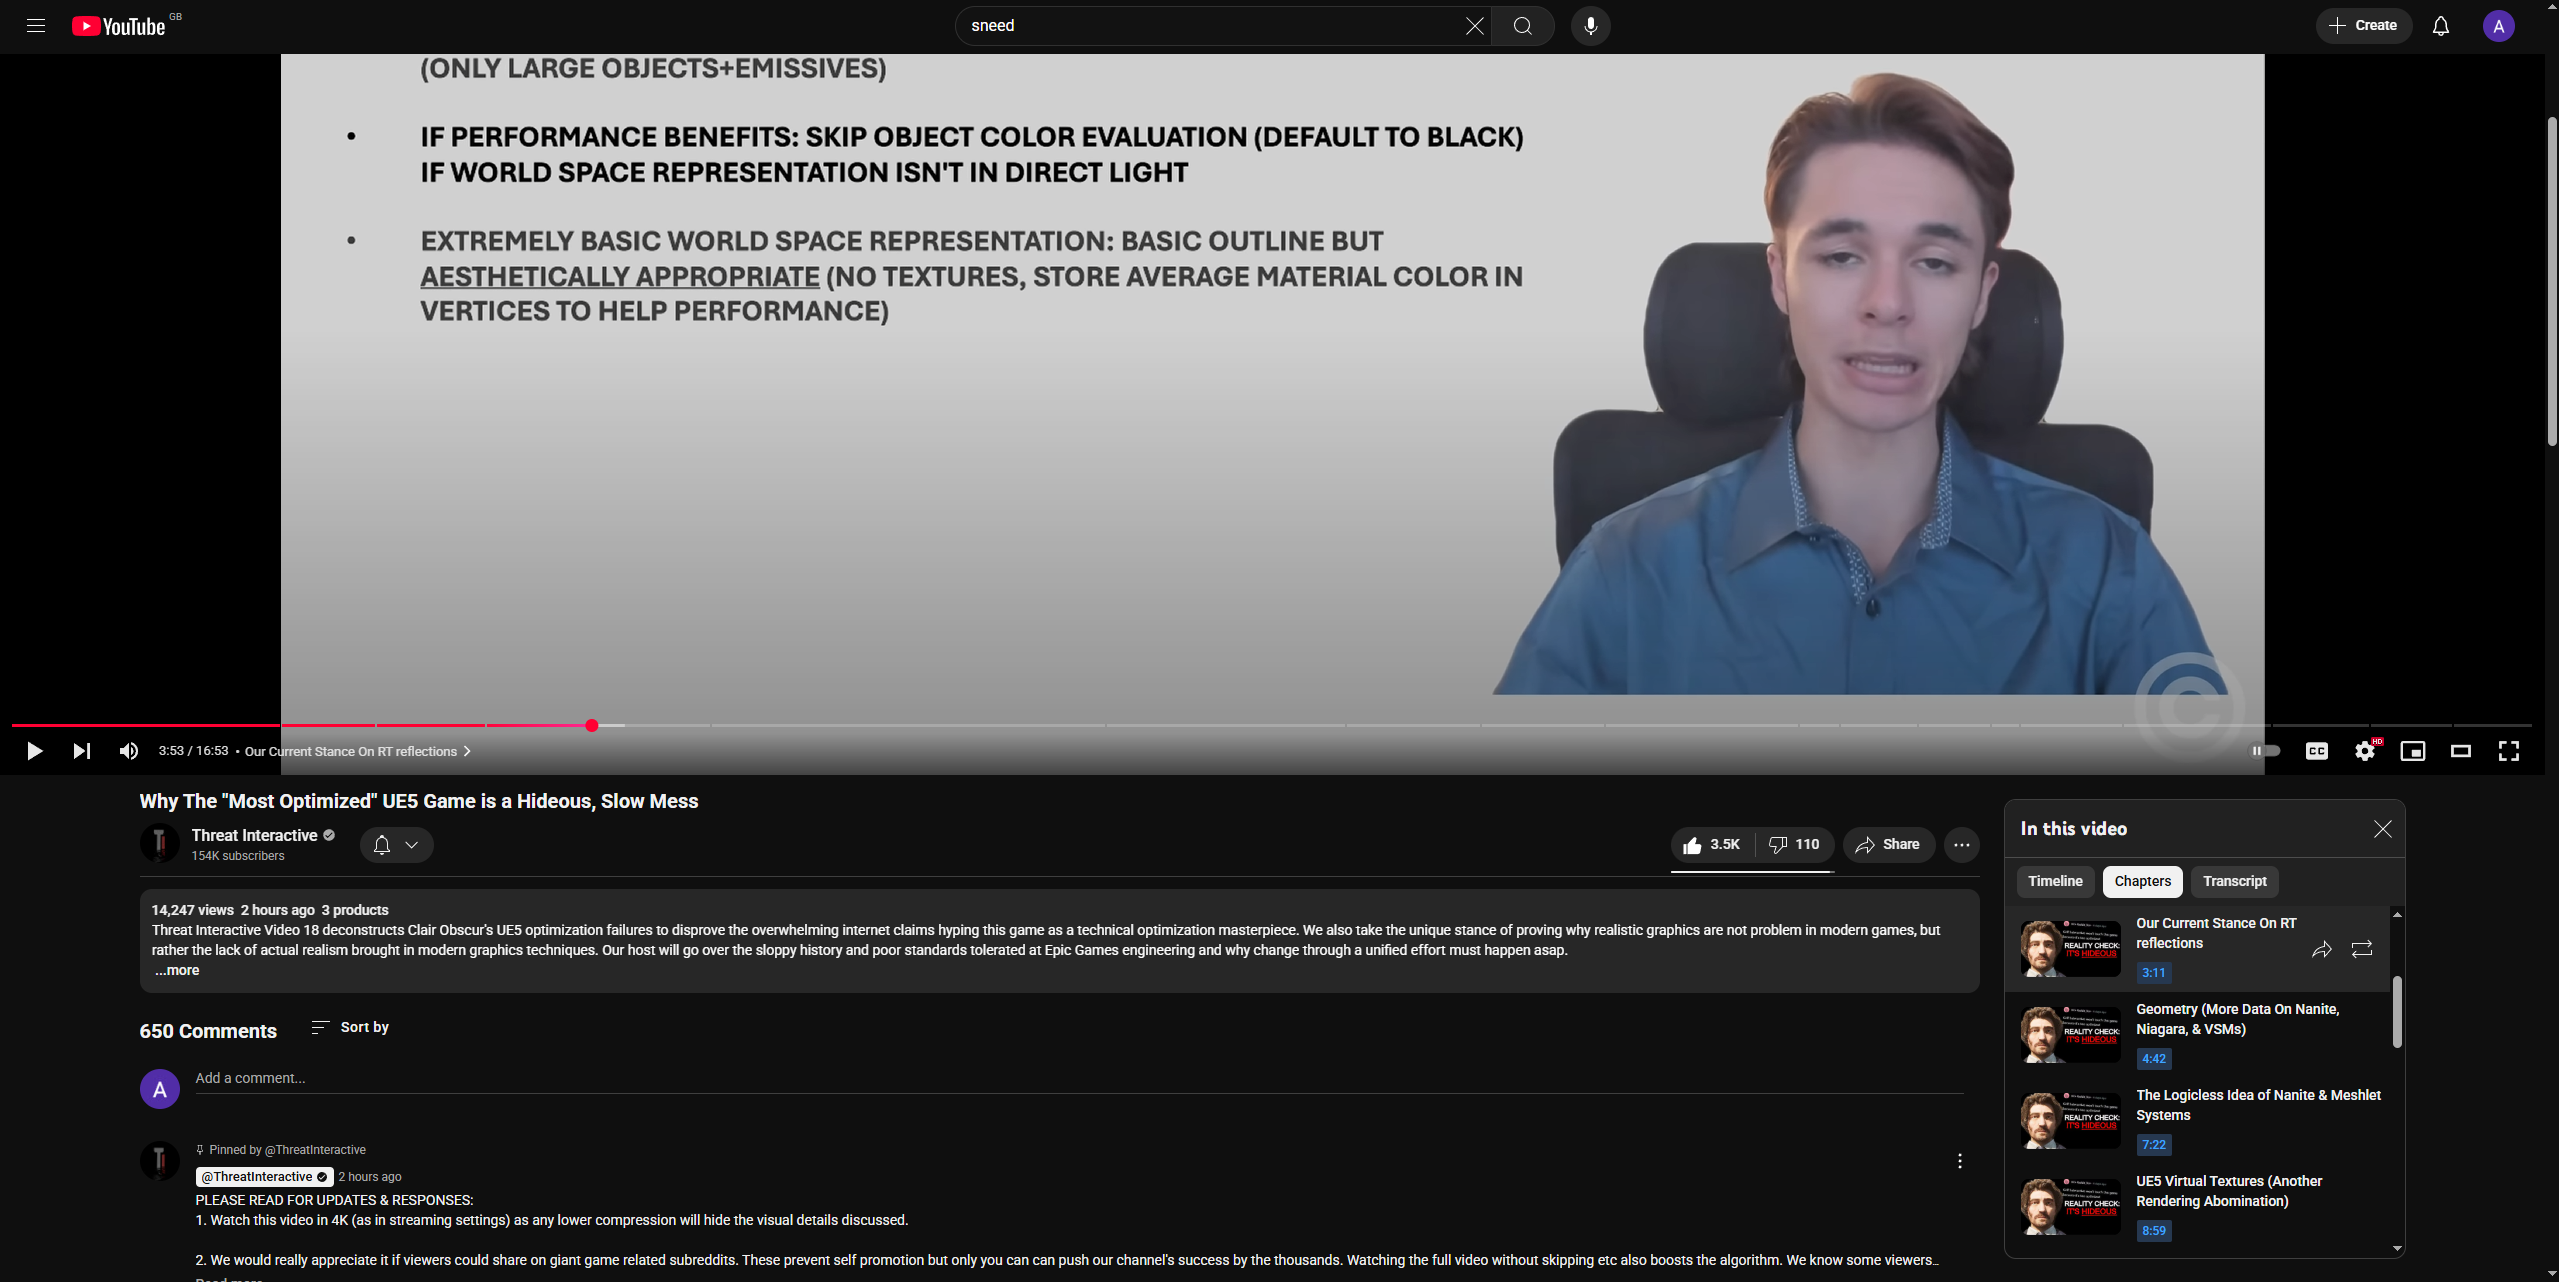Expand current chapter title in player
This screenshot has width=2559, height=1282.
click(358, 751)
